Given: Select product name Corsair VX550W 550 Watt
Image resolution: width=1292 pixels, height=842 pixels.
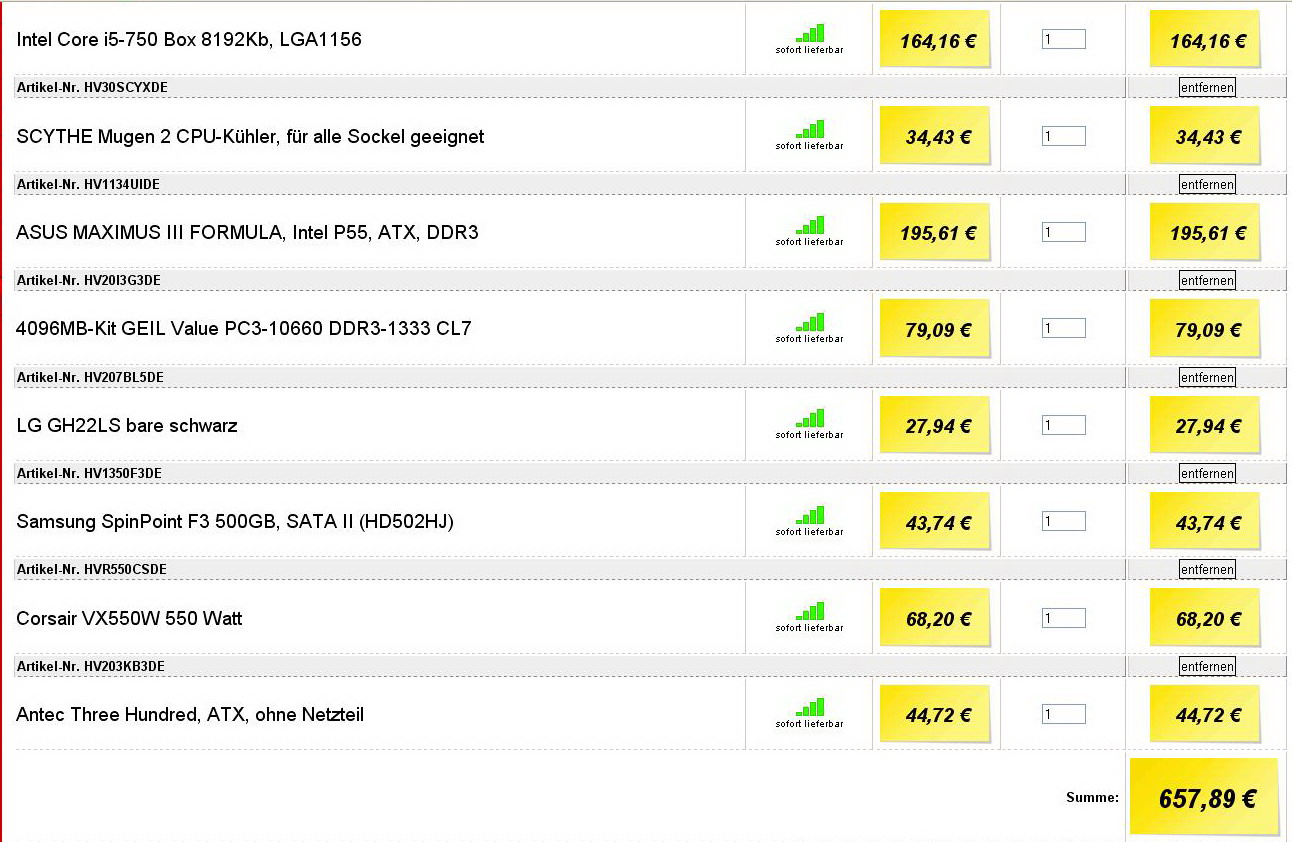Looking at the screenshot, I should 129,618.
